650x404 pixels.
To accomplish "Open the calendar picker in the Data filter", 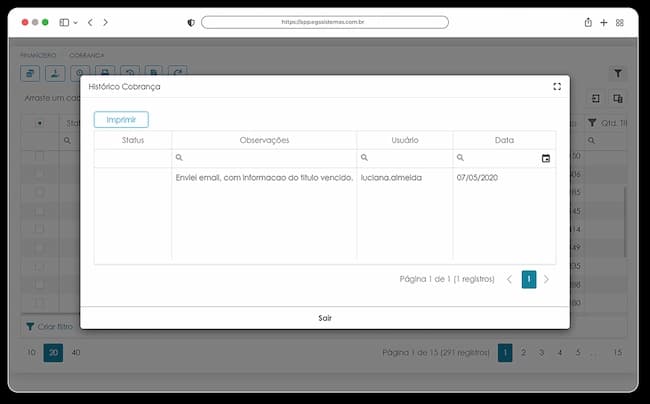I will click(x=546, y=158).
